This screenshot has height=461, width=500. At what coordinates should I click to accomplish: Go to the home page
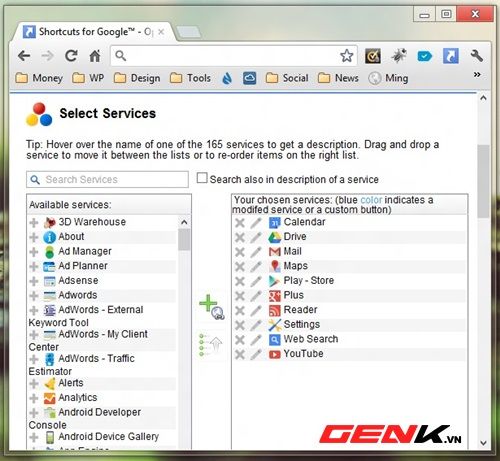pyautogui.click(x=95, y=56)
